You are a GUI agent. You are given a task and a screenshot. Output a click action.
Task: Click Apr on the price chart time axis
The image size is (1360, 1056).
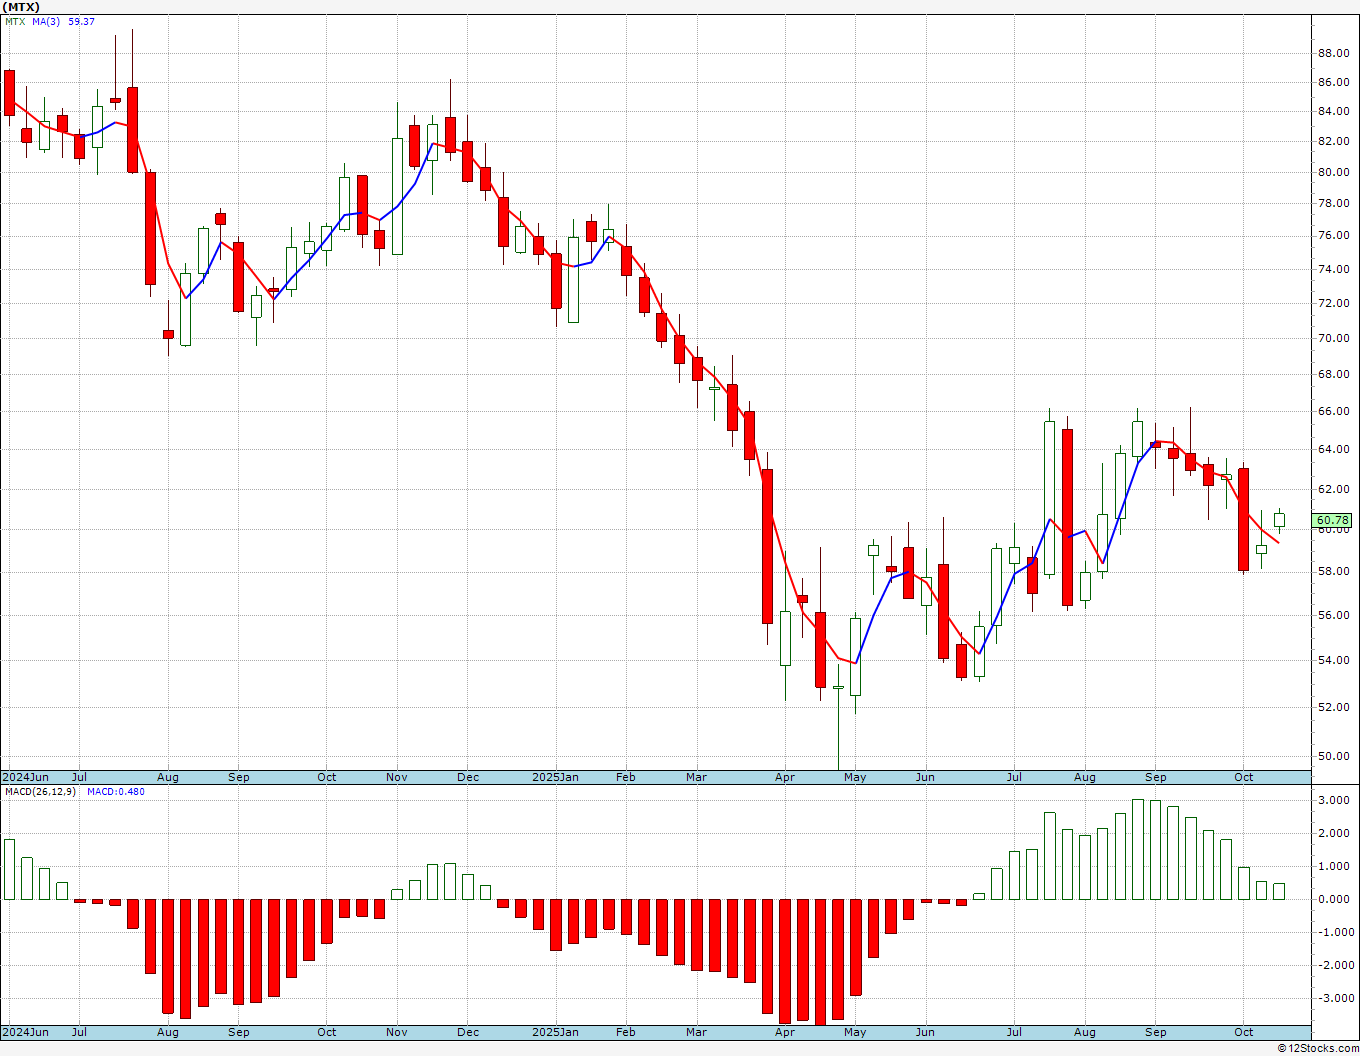[785, 777]
